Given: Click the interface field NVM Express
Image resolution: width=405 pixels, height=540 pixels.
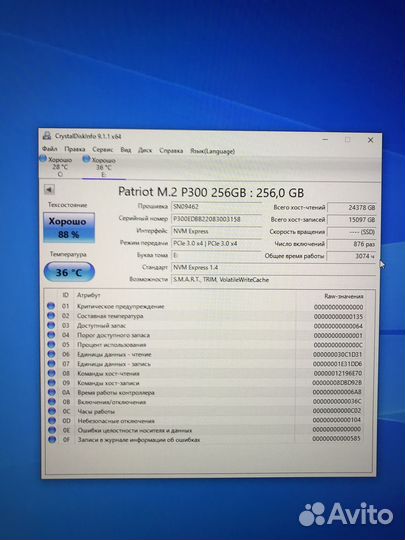Looking at the screenshot, I should 217,231.
